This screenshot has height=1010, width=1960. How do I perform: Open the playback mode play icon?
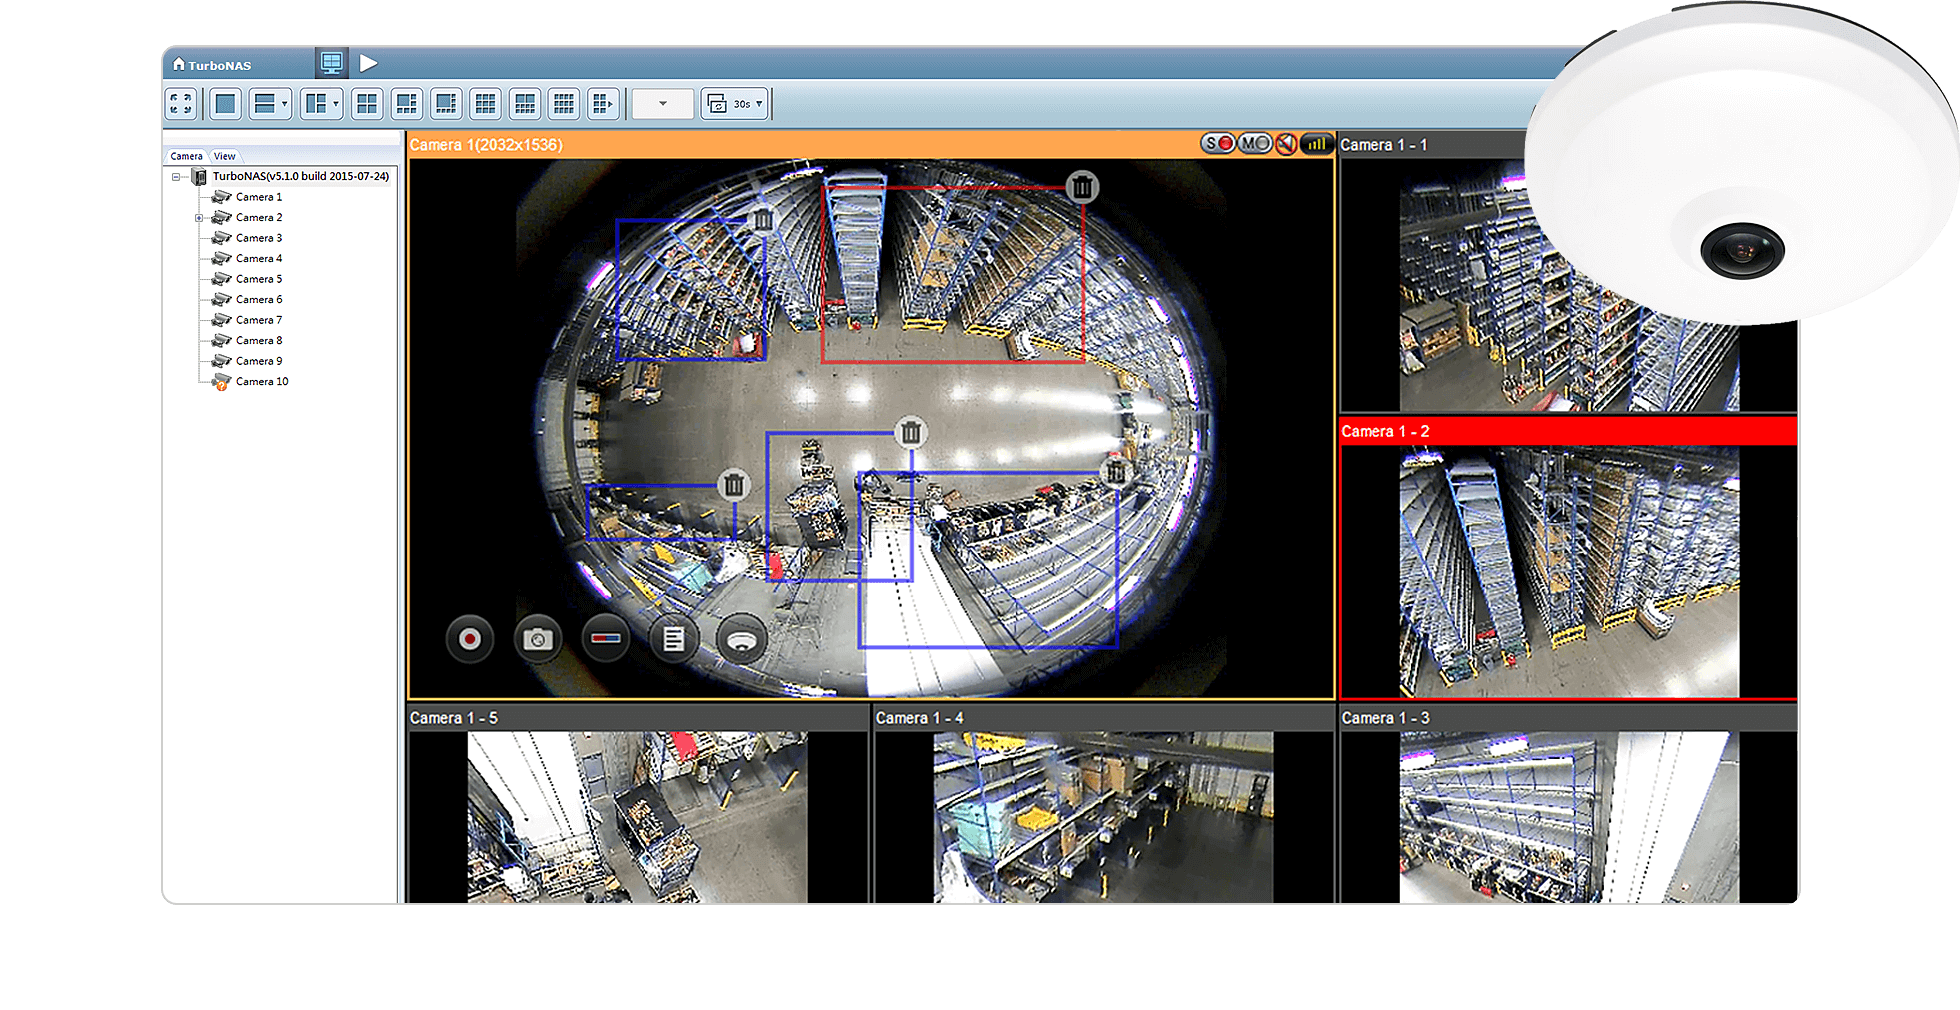368,63
